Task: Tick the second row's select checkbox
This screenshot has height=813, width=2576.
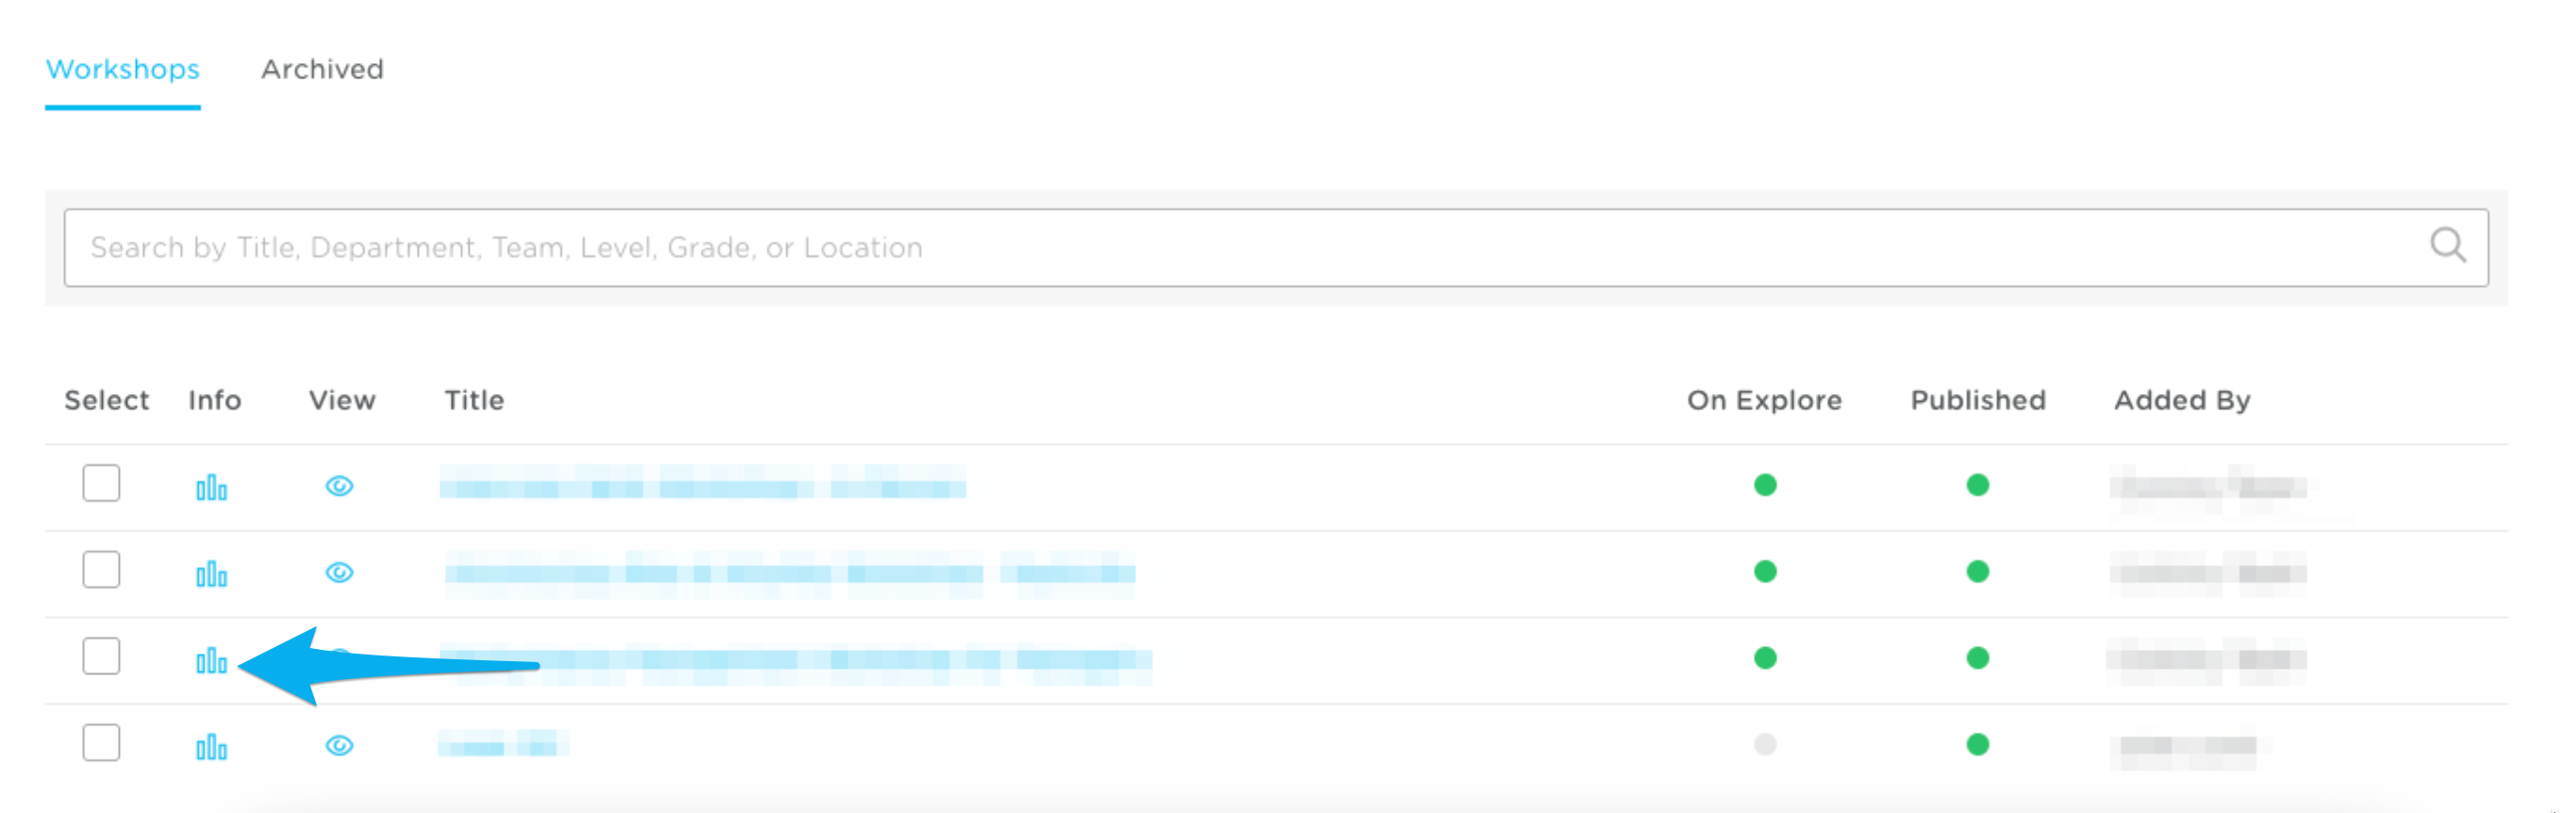Action: (x=101, y=569)
